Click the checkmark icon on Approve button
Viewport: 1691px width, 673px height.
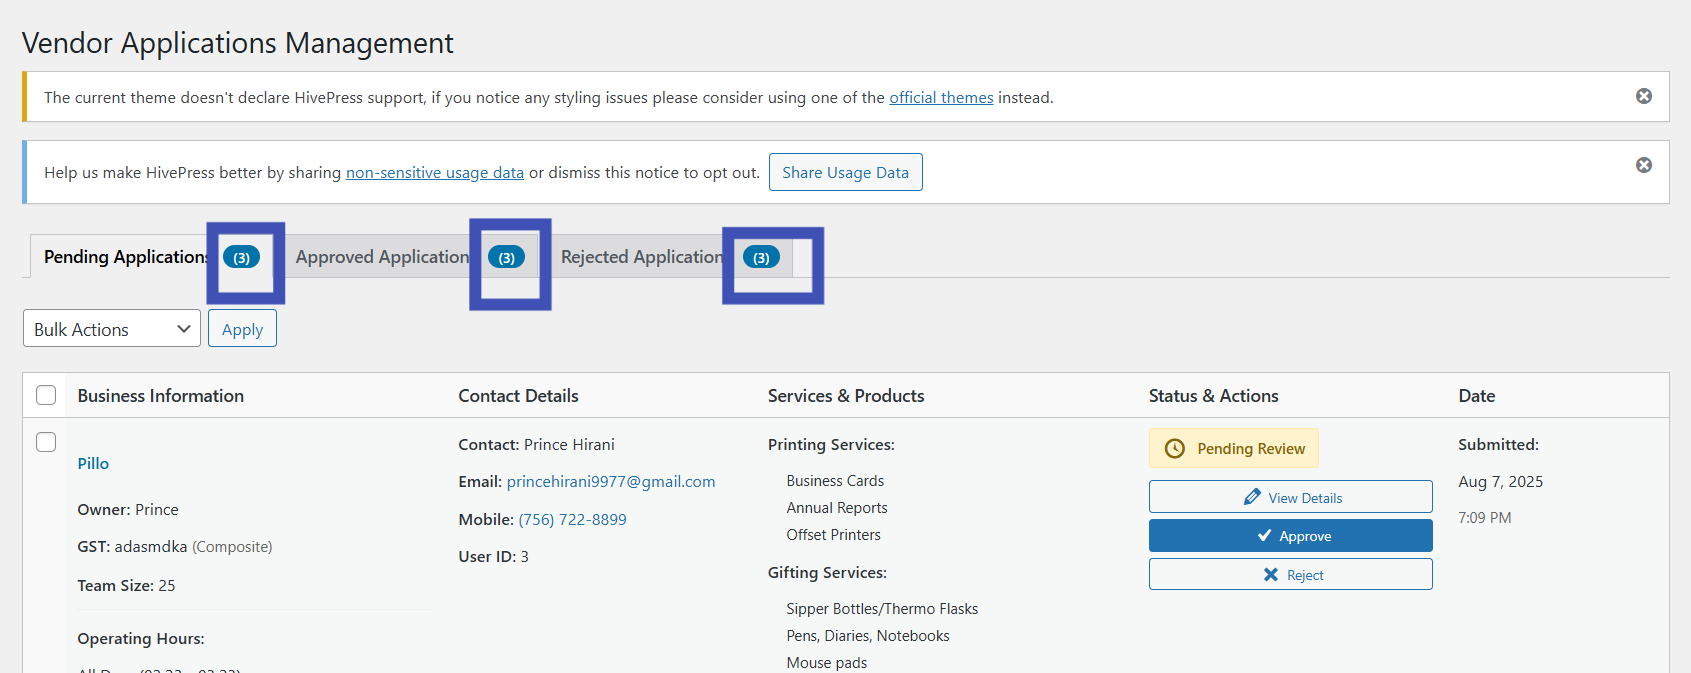[x=1264, y=536]
